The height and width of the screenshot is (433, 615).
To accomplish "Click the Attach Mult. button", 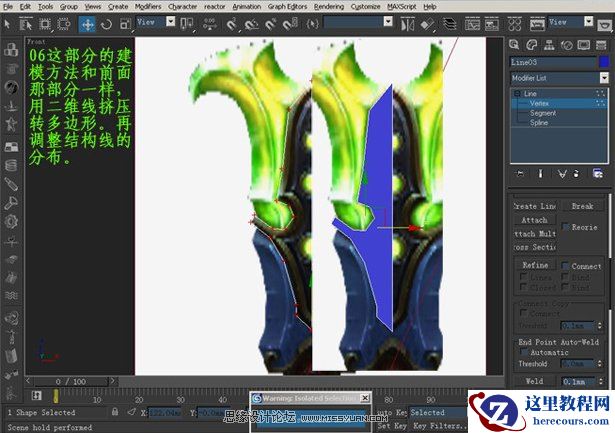I will click(535, 234).
